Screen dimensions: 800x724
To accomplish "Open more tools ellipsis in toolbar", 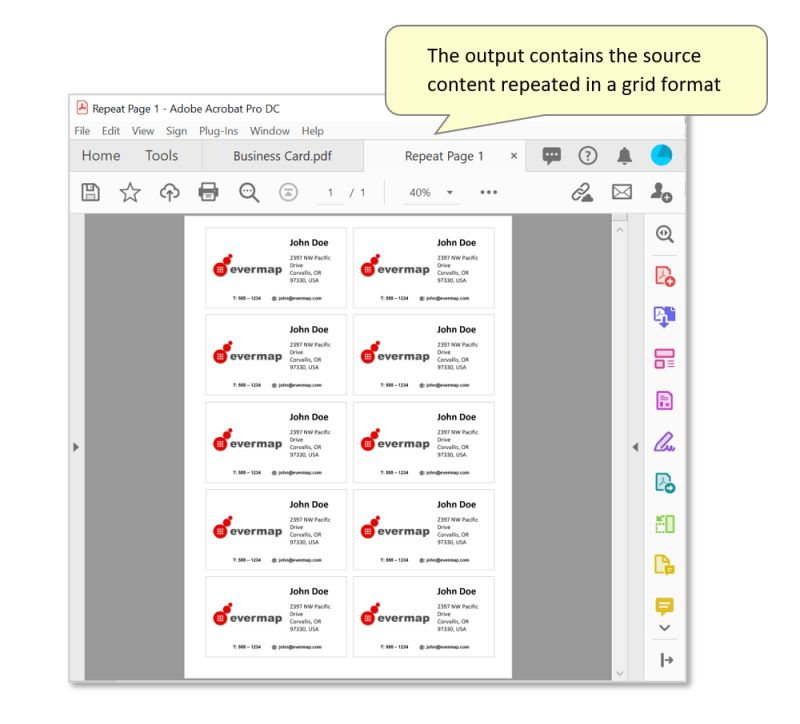I will 488,192.
